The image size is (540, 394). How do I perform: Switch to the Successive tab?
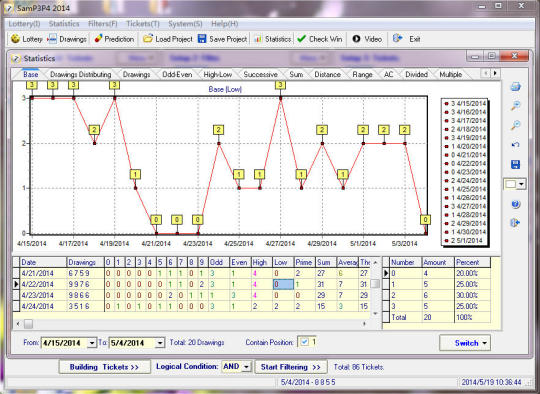[260, 74]
